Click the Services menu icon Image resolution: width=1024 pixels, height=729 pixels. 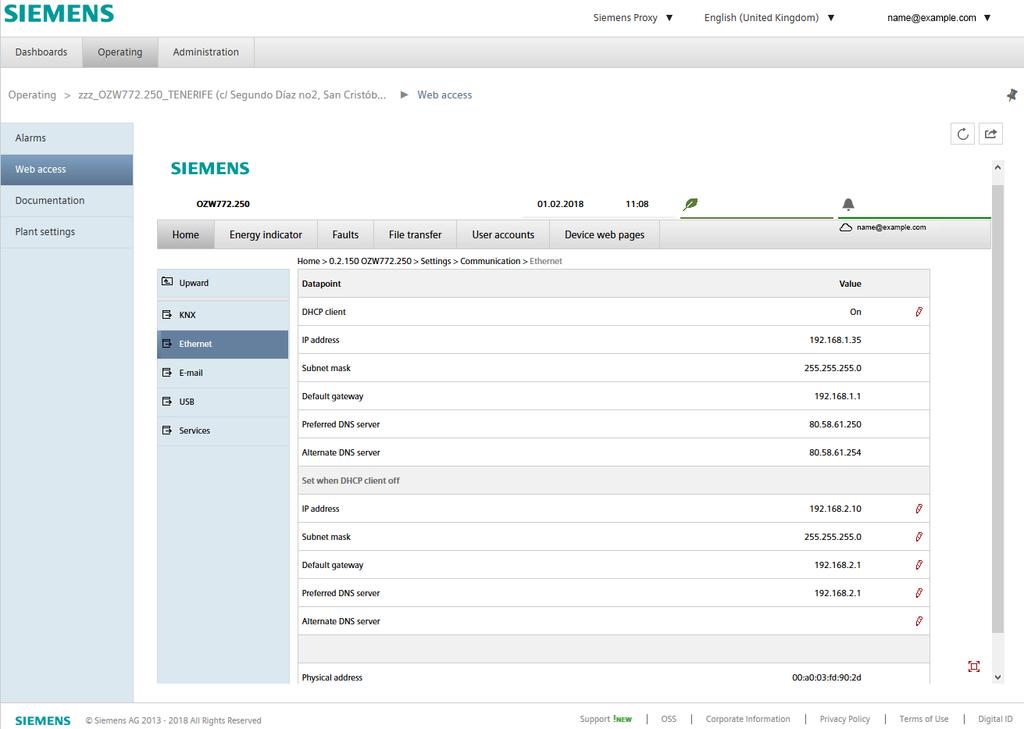click(167, 430)
